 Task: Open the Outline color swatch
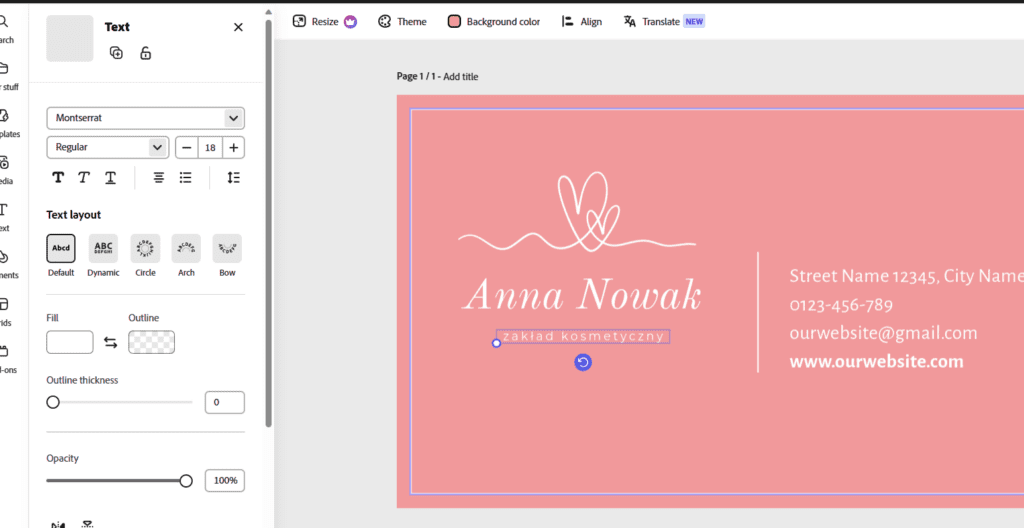pos(152,342)
